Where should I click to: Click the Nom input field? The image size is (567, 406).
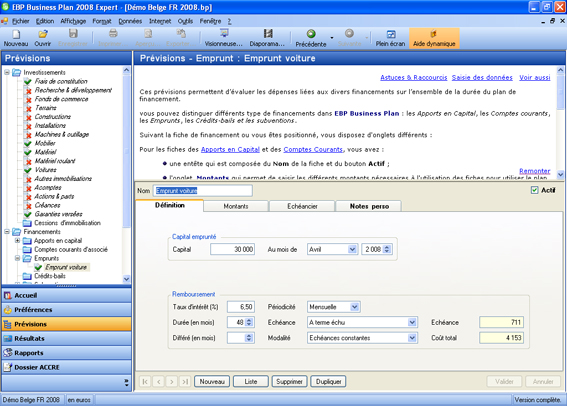203,191
